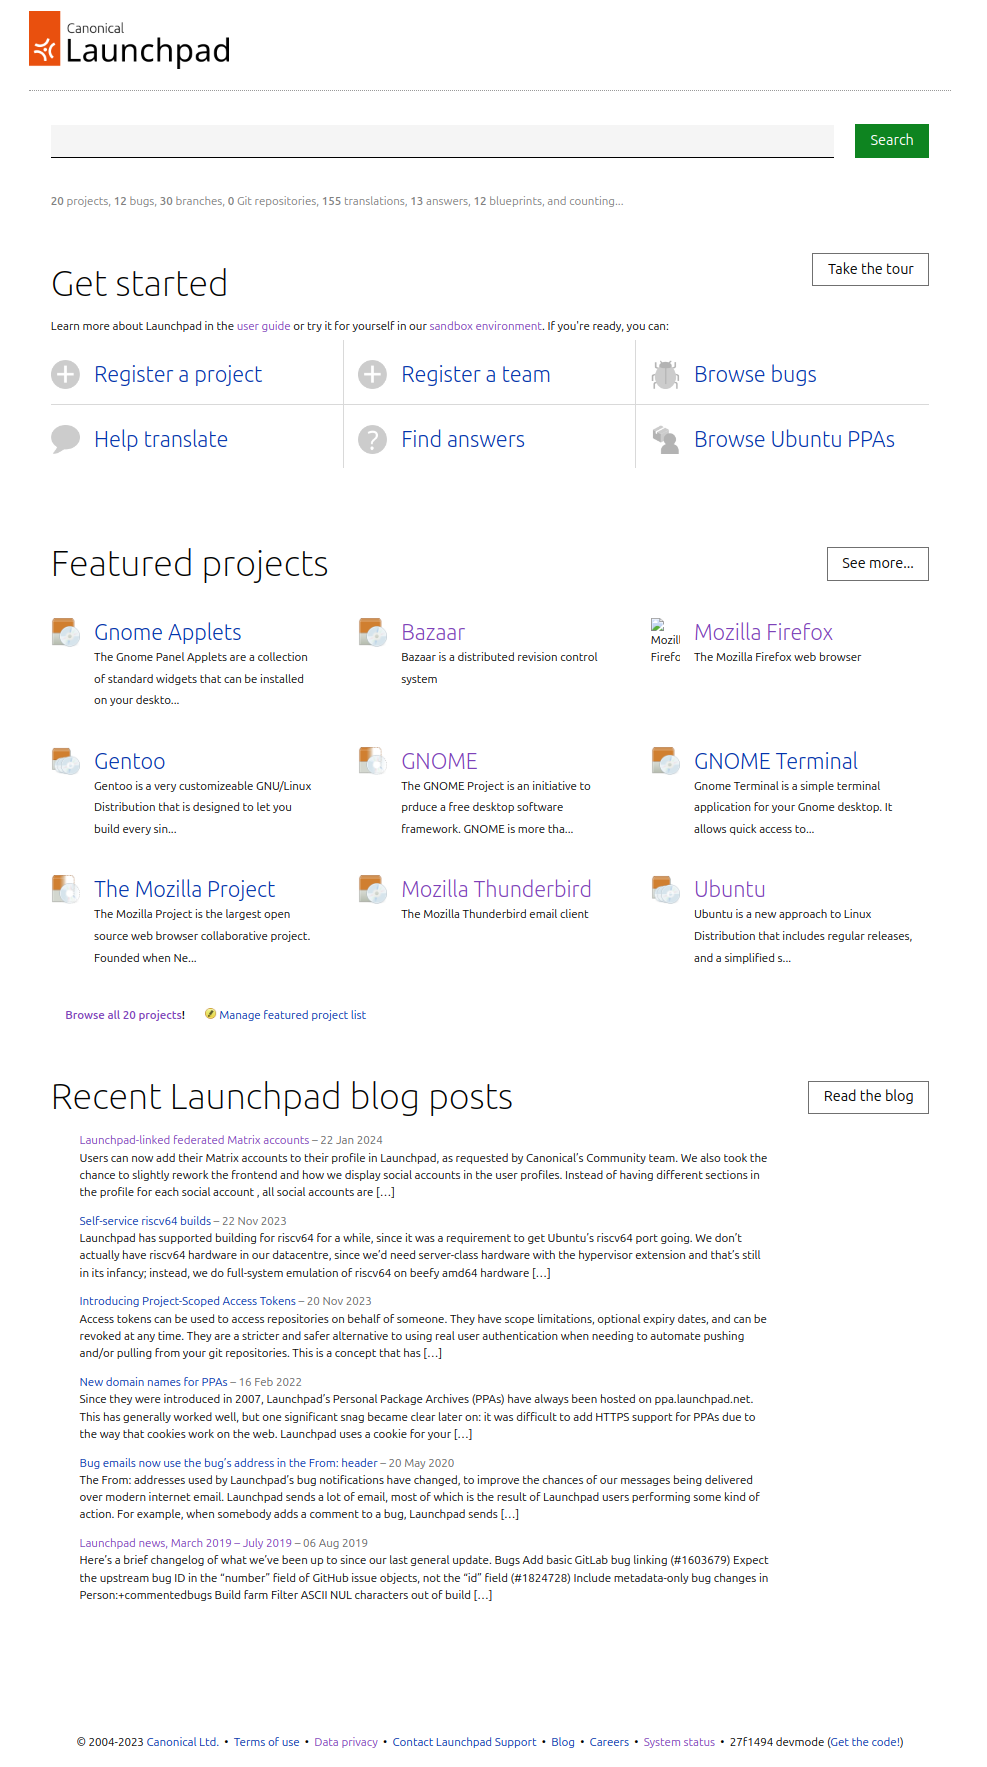Image resolution: width=987 pixels, height=1767 pixels.
Task: Click the Canonical Ltd. footer link
Action: 182,1742
